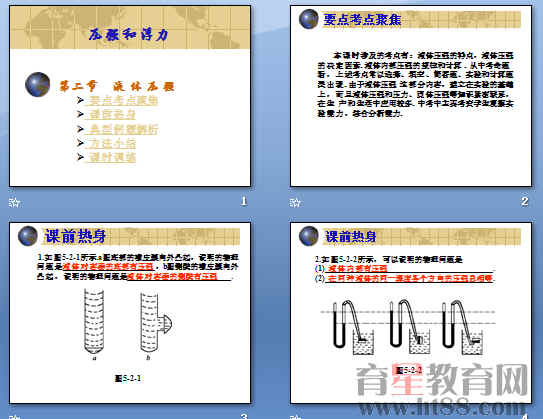Open the 课前热身 link on slide 1
The width and height of the screenshot is (543, 419).
click(x=112, y=115)
